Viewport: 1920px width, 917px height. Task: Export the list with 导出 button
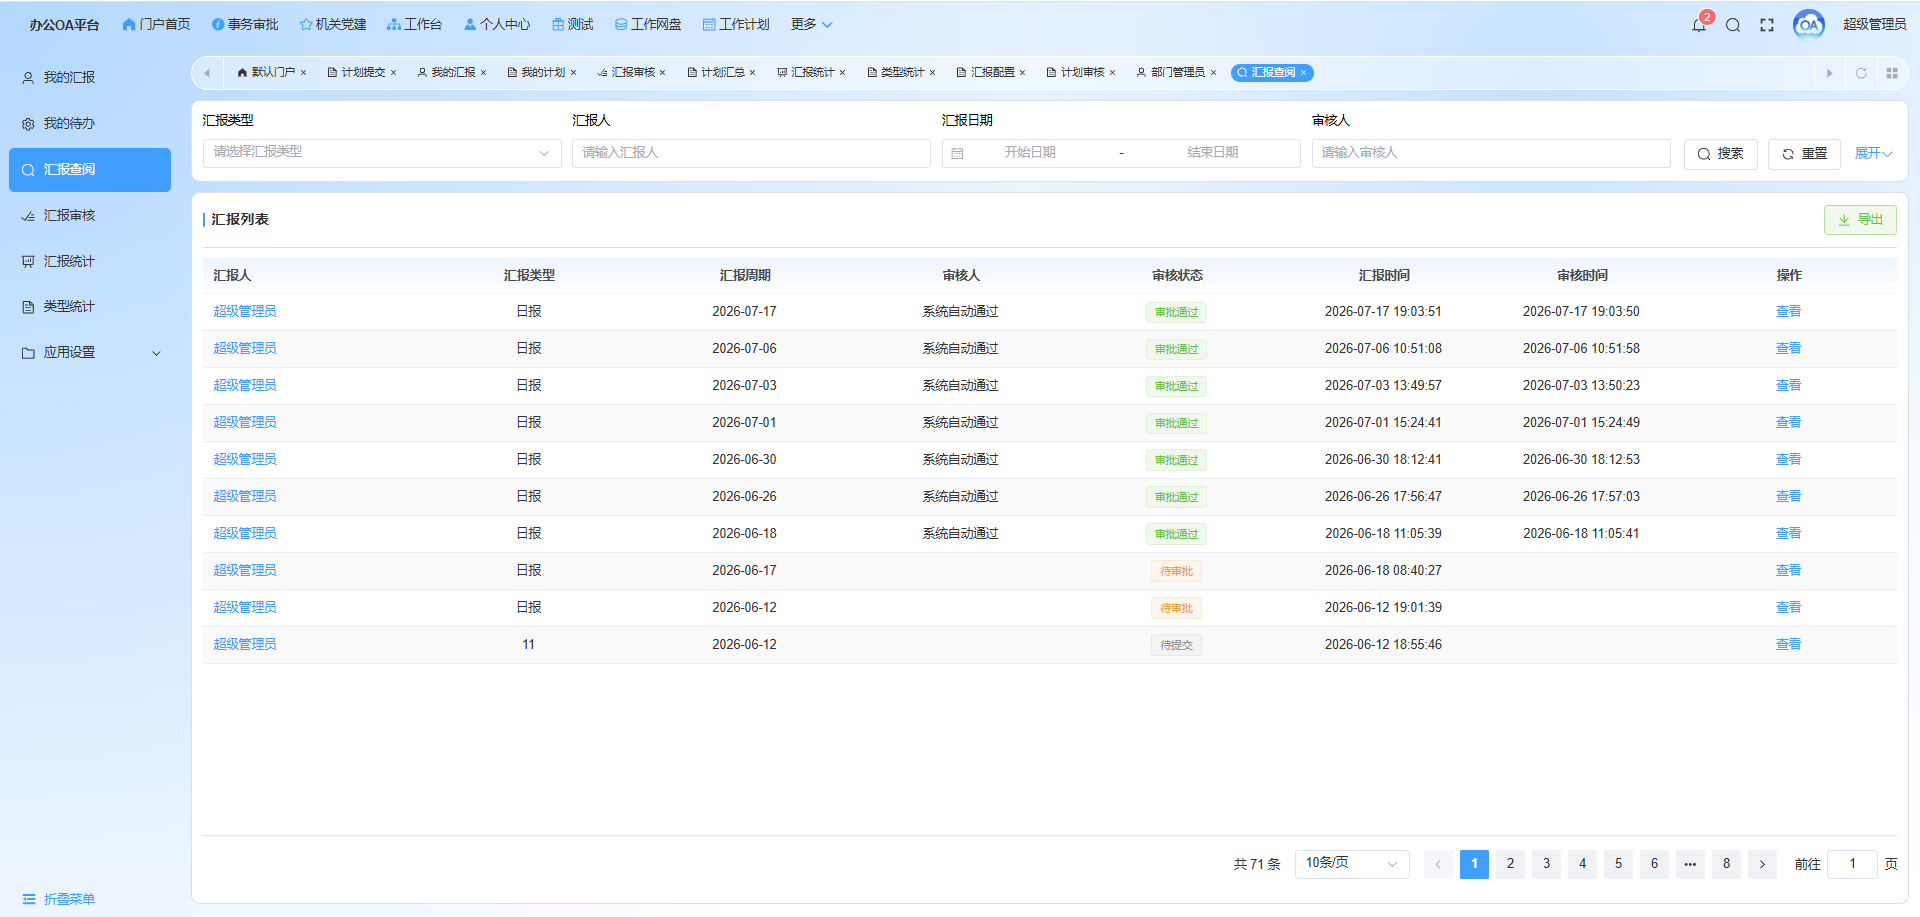pos(1860,220)
